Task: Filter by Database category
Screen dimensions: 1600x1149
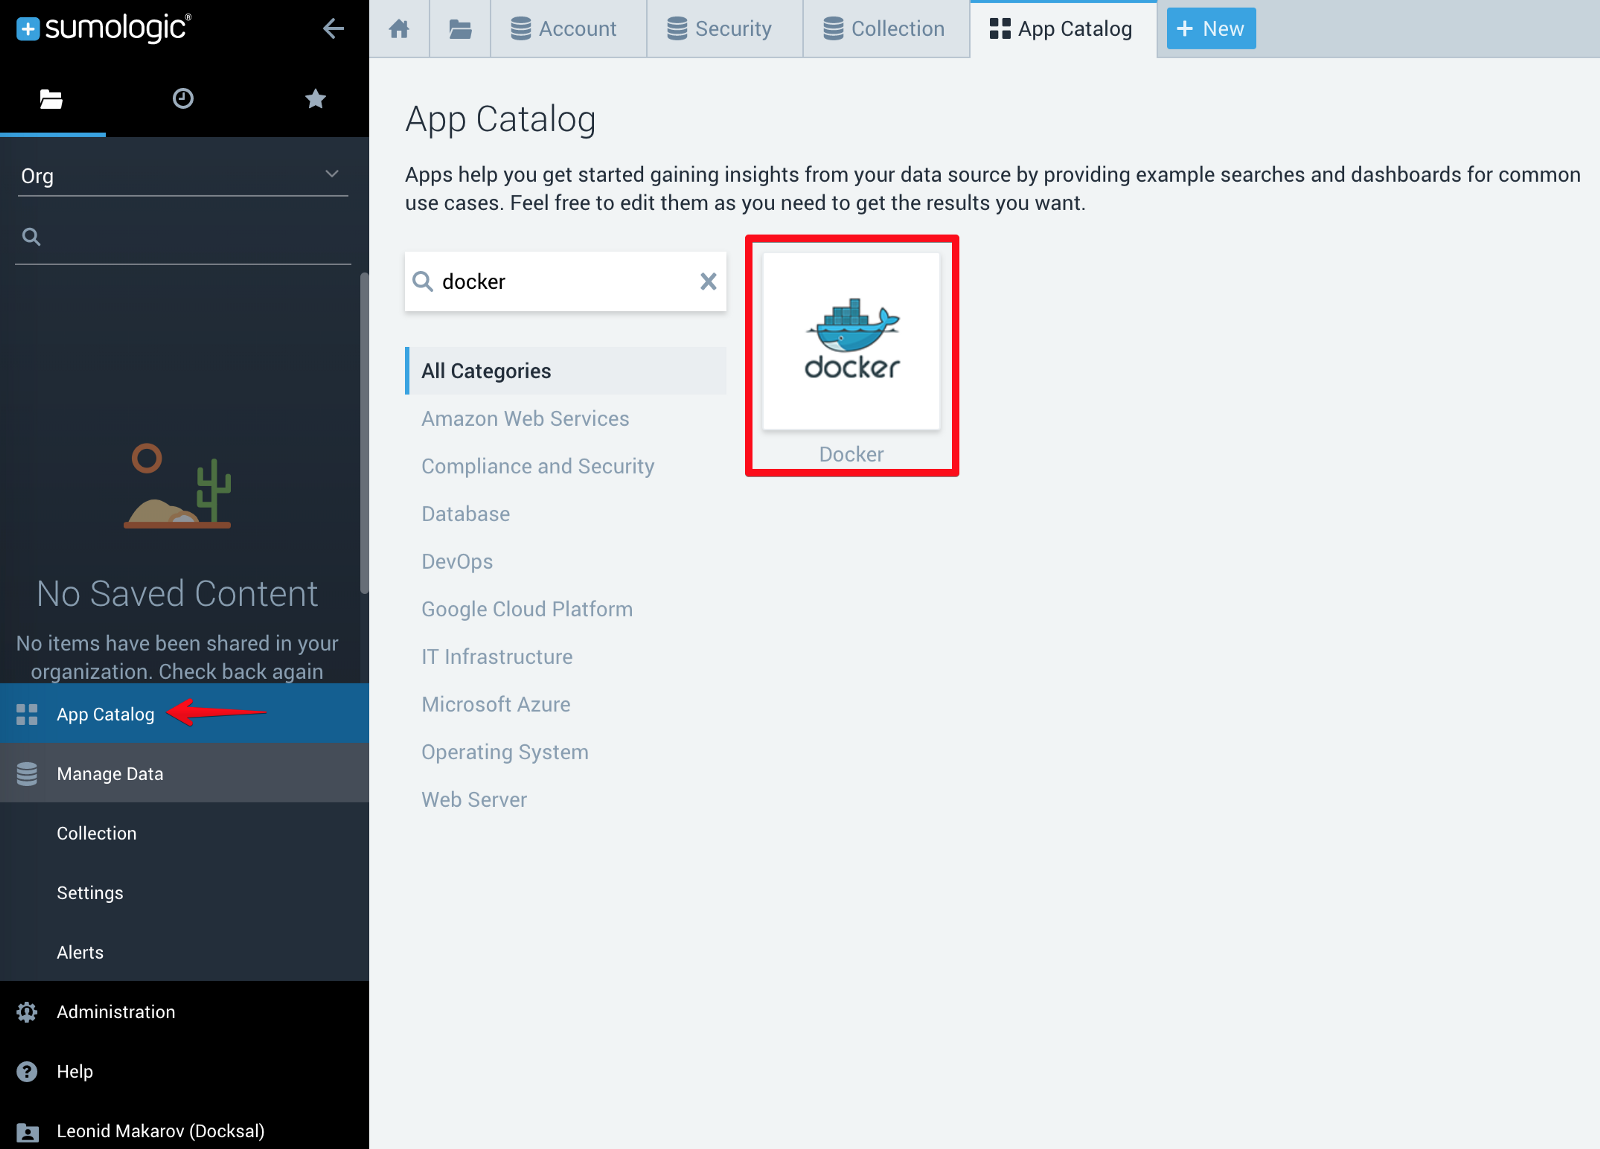Action: [466, 514]
